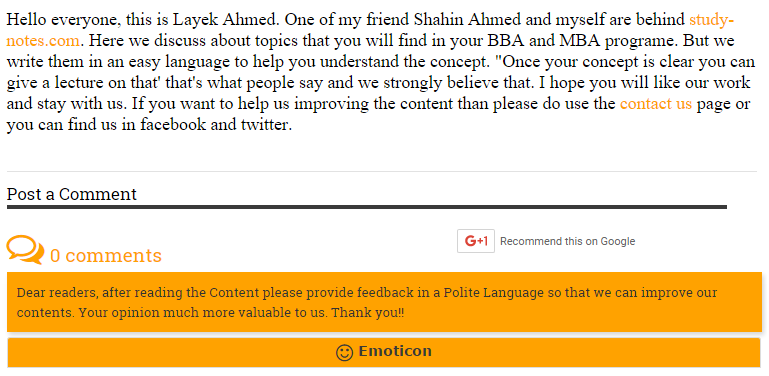Click the orange "Dear readers" notice box
The width and height of the screenshot is (769, 376).
point(384,302)
